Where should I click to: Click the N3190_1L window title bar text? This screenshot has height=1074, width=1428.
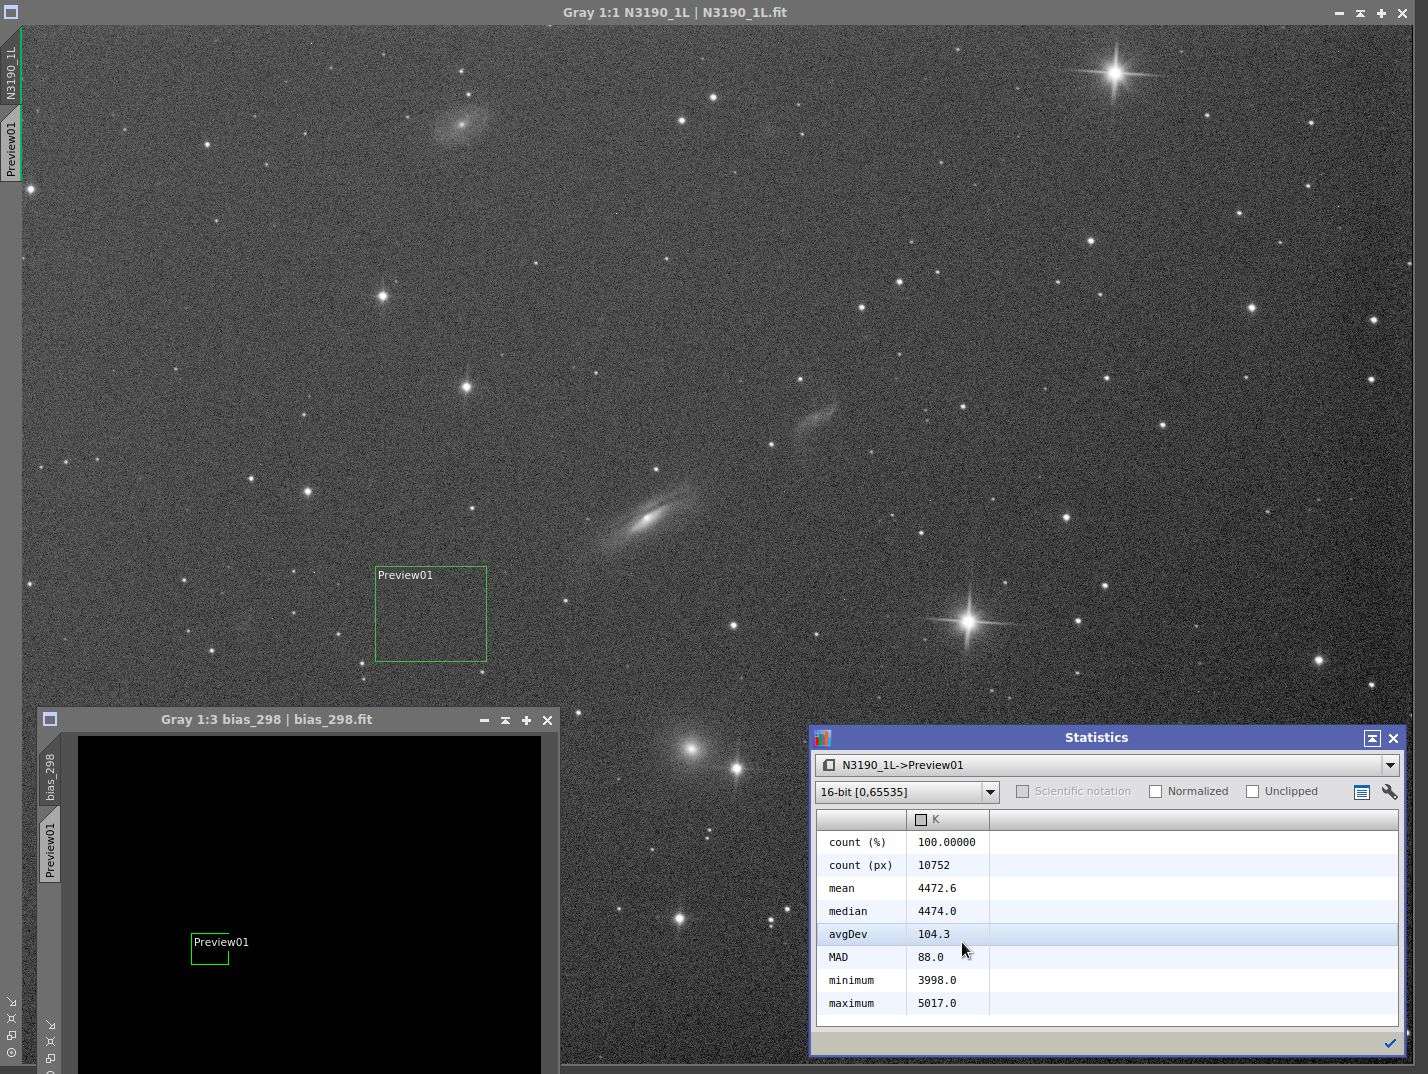point(675,13)
